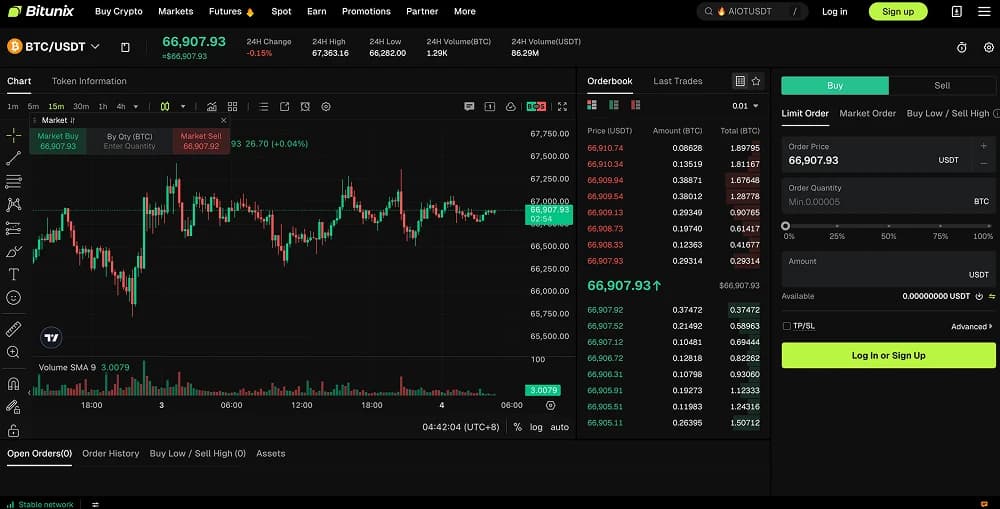Enable the TP/SL checkbox
Viewport: 1000px width, 509px height.
786,326
